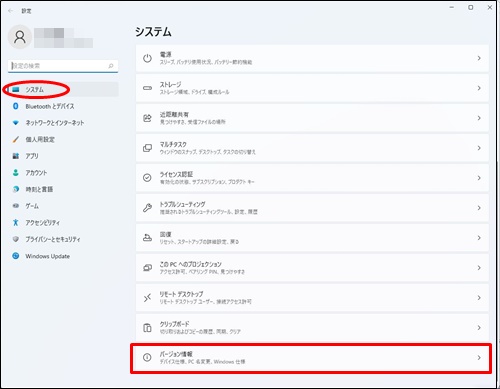Click the clipboard (クリップボード) icon
This screenshot has width=500, height=389.
coord(147,328)
